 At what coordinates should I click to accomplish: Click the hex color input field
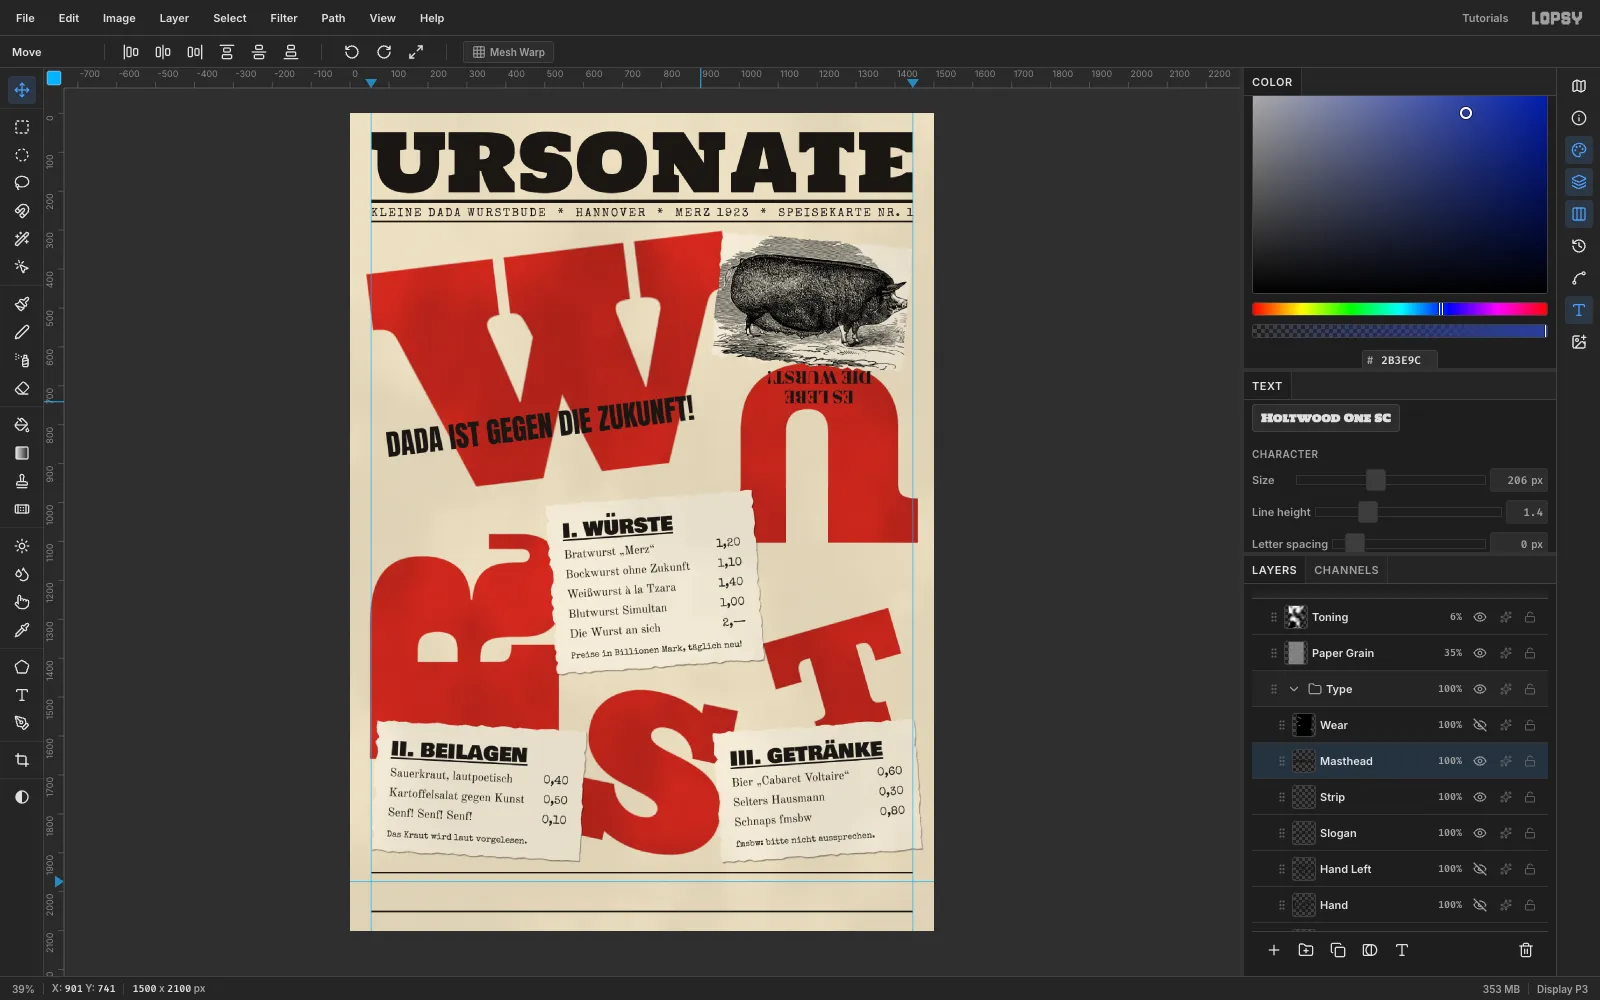(1400, 360)
